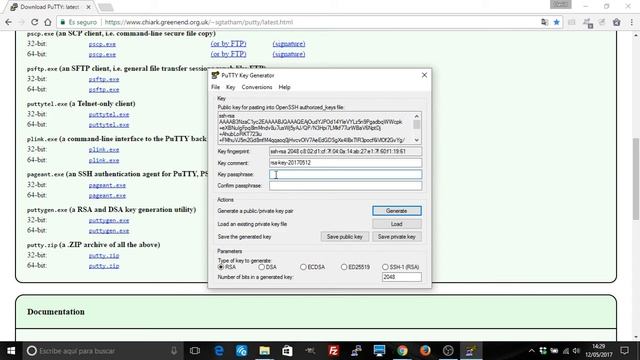Screen dimensions: 640x360
Task: Show hidden system tray icons
Action: tap(531, 351)
